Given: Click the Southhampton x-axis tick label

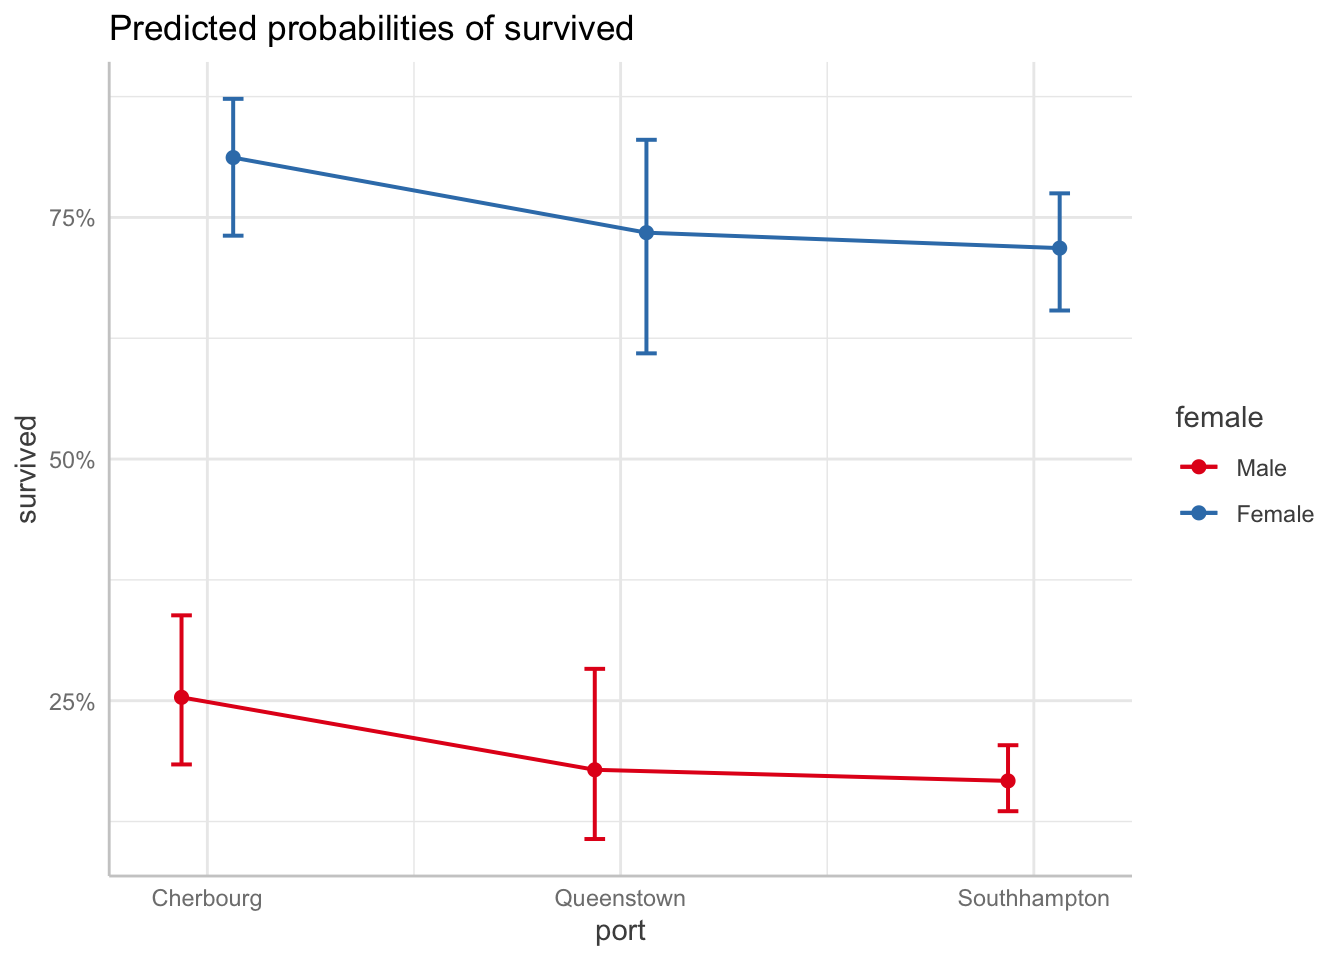Looking at the screenshot, I should (x=1033, y=898).
